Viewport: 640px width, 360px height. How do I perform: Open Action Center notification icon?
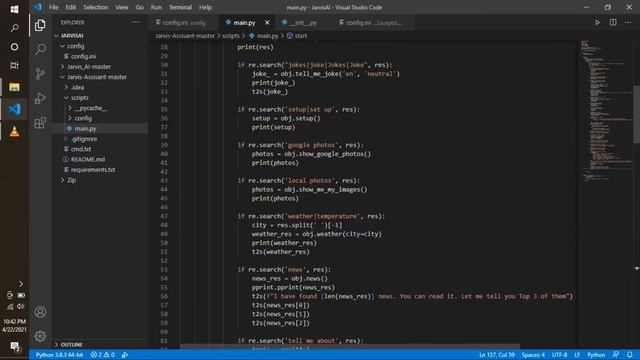(15, 347)
